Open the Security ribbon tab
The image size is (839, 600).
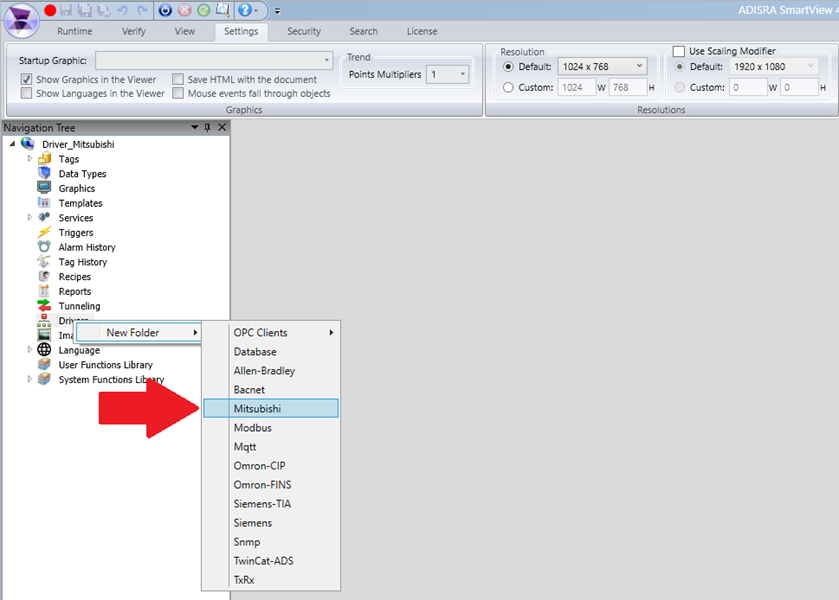[x=304, y=31]
